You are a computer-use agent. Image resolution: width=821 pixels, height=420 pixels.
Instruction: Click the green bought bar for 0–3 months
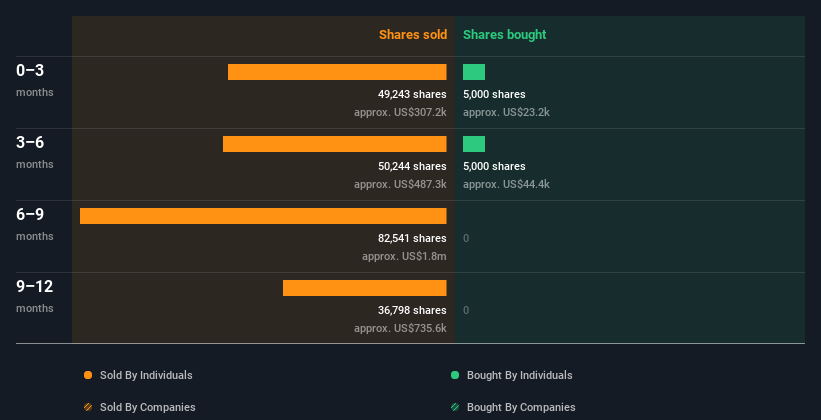(x=474, y=72)
